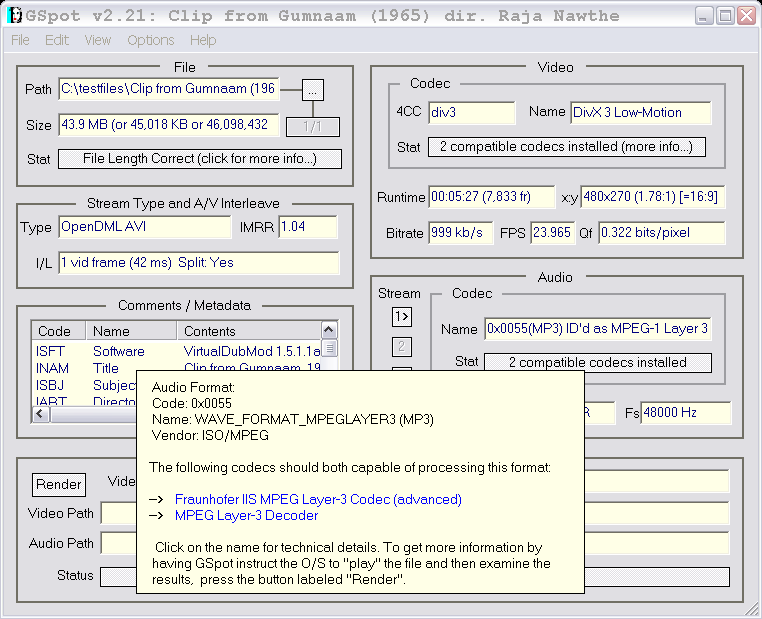Click the audio codec Name field
The height and width of the screenshot is (619, 762).
(x=598, y=329)
